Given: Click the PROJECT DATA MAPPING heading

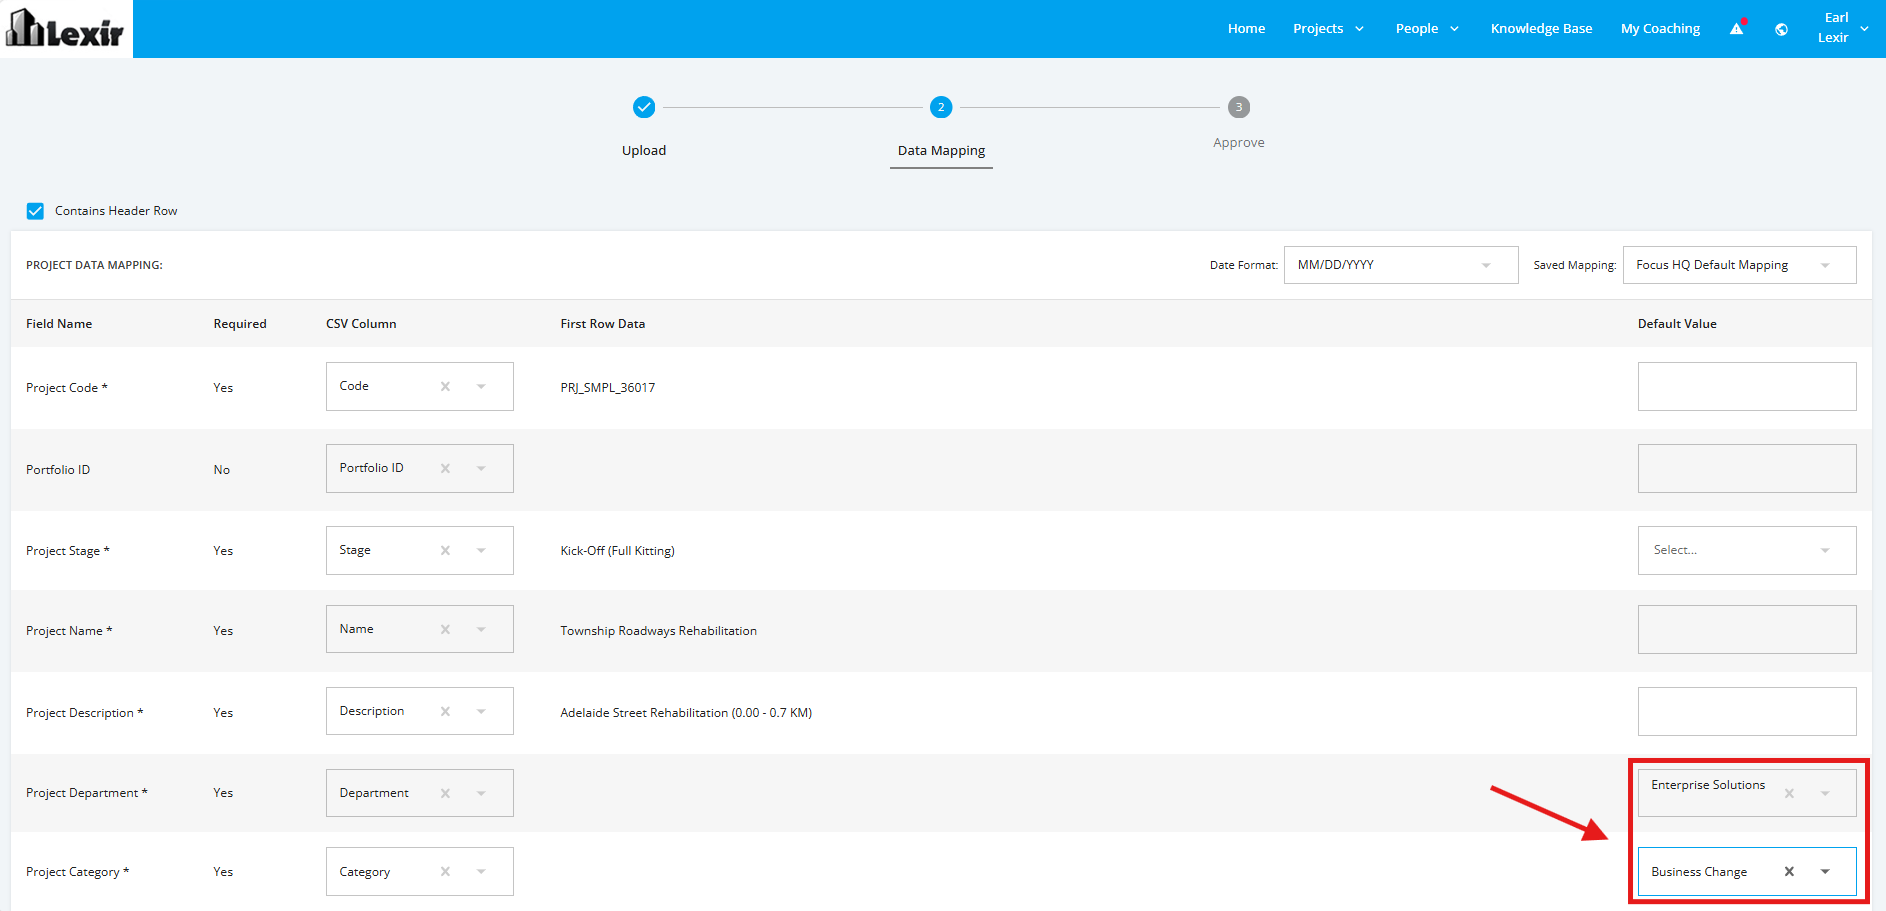Looking at the screenshot, I should [94, 265].
